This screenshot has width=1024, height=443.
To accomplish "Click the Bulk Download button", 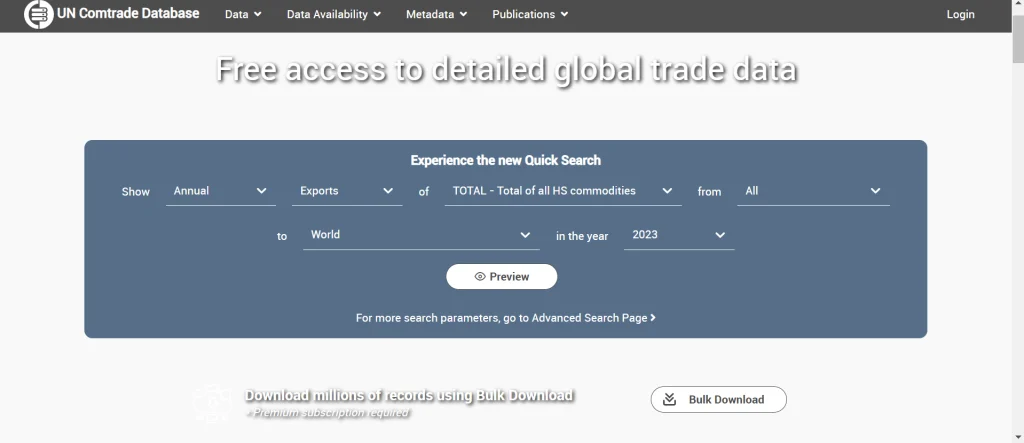I will pos(718,399).
